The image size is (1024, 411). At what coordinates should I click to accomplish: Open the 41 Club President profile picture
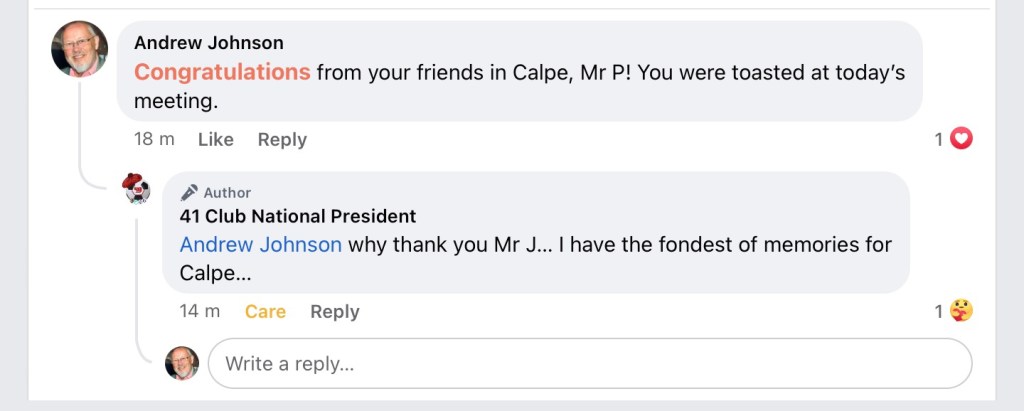(x=137, y=188)
